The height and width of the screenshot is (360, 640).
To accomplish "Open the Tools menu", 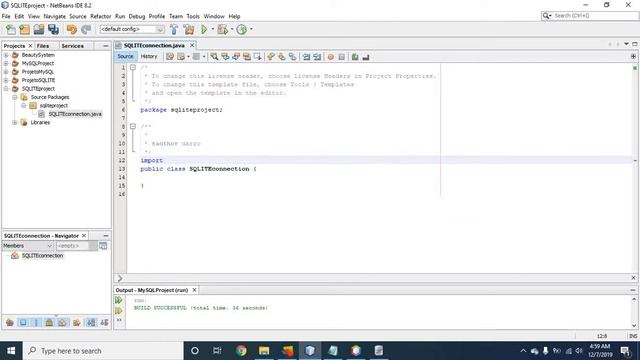I will [193, 16].
